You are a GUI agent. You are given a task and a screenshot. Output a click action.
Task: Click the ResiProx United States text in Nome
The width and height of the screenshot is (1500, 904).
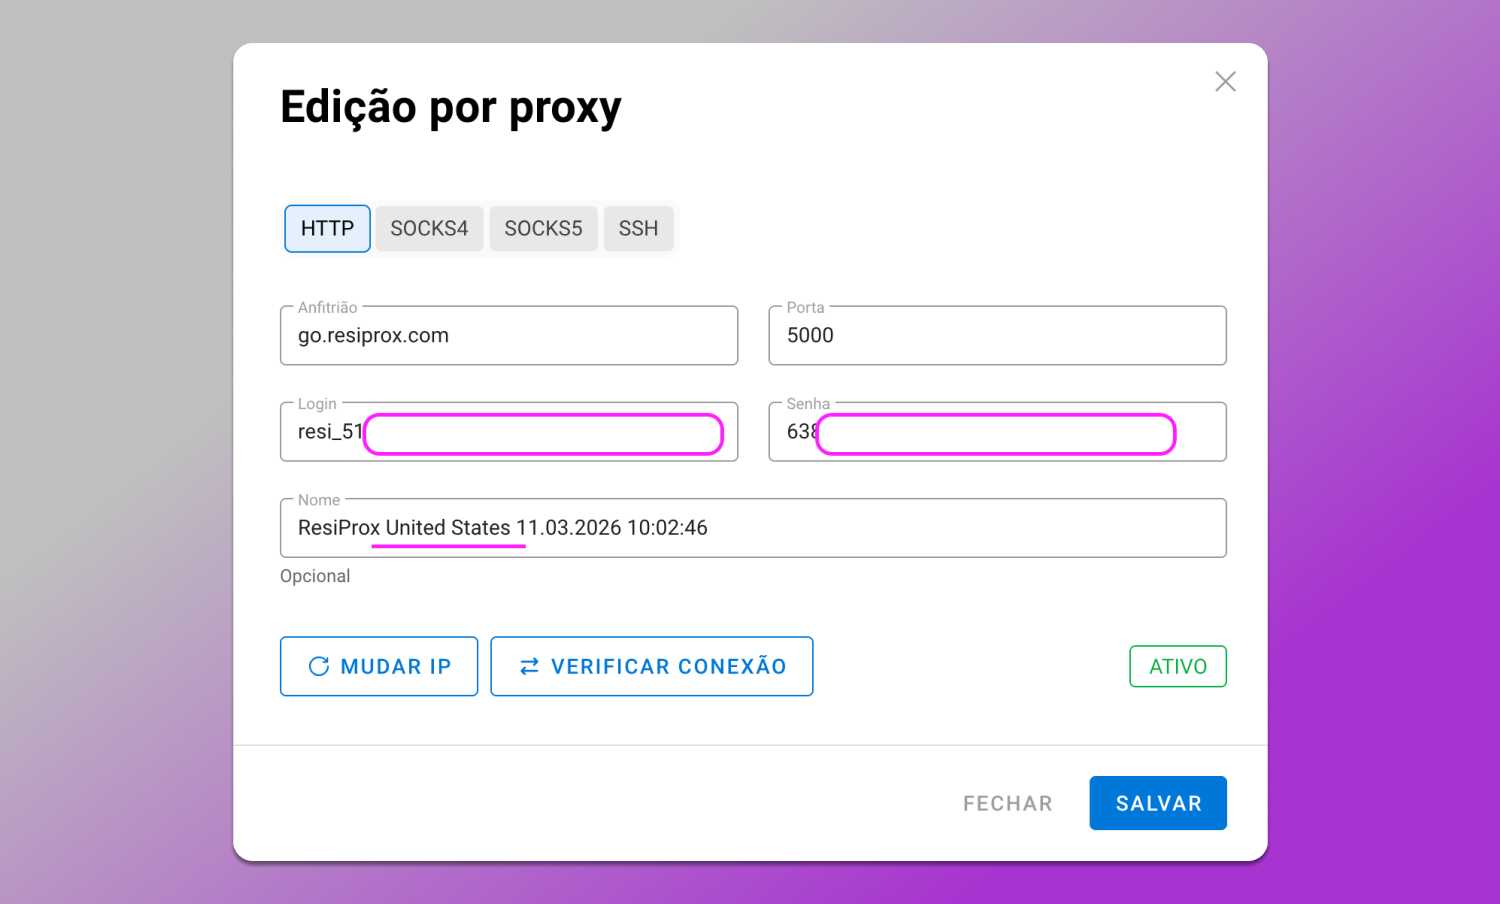tap(403, 527)
